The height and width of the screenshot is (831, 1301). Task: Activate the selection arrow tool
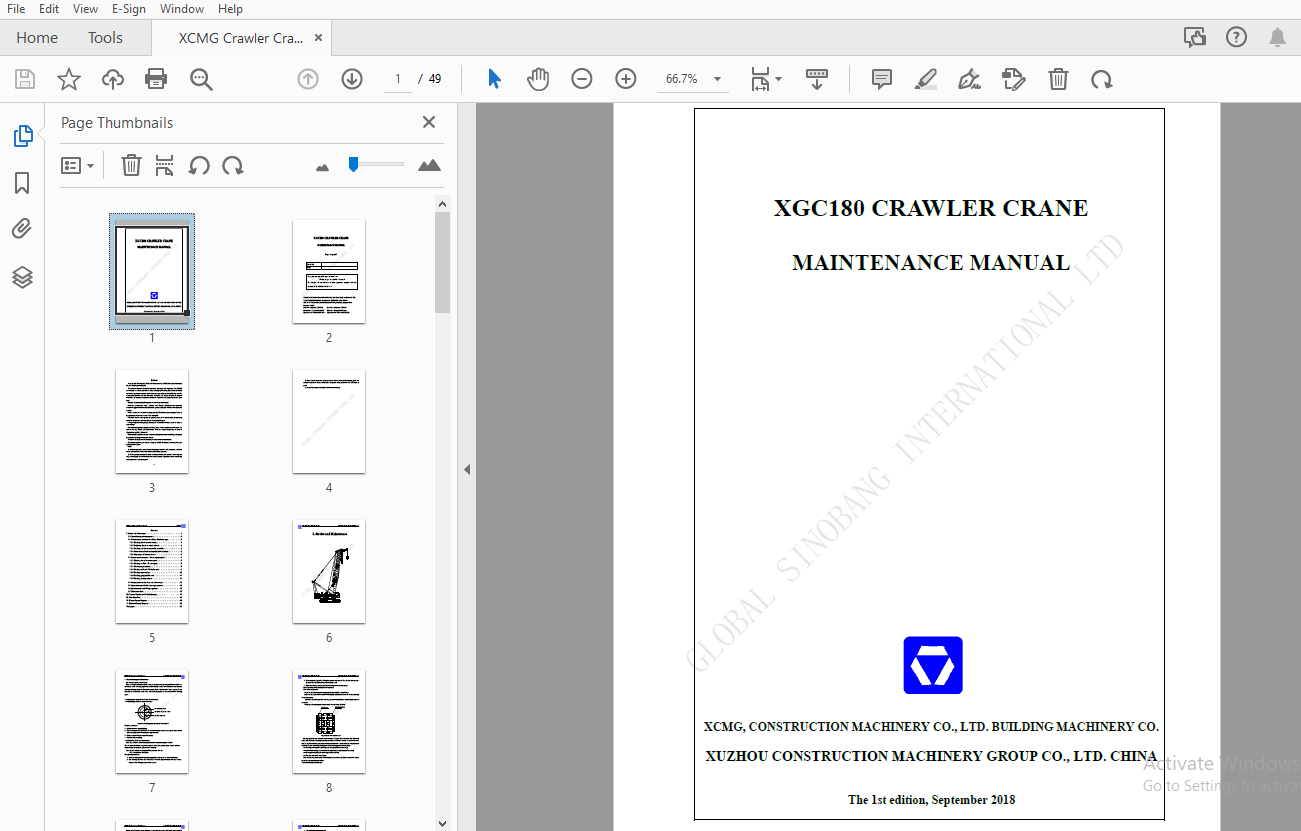click(494, 79)
